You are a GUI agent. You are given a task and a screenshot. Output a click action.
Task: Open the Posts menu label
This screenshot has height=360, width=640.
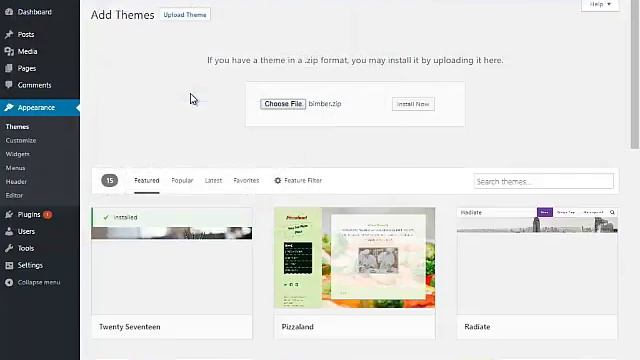coord(26,34)
